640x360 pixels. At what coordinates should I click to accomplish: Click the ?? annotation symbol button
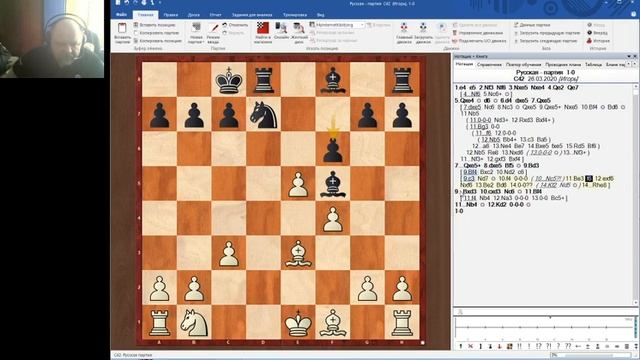pyautogui.click(x=568, y=346)
